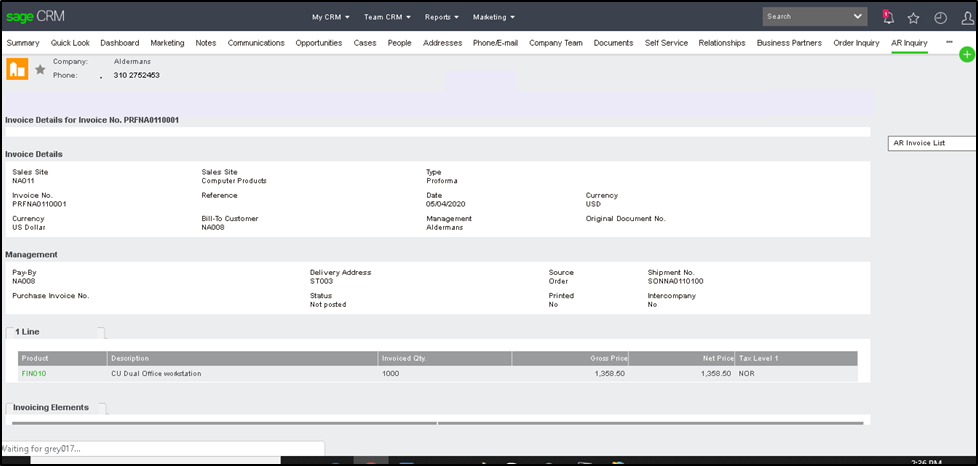Image resolution: width=978 pixels, height=466 pixels.
Task: Open the Marketing dropdown in top bar
Action: tap(493, 17)
